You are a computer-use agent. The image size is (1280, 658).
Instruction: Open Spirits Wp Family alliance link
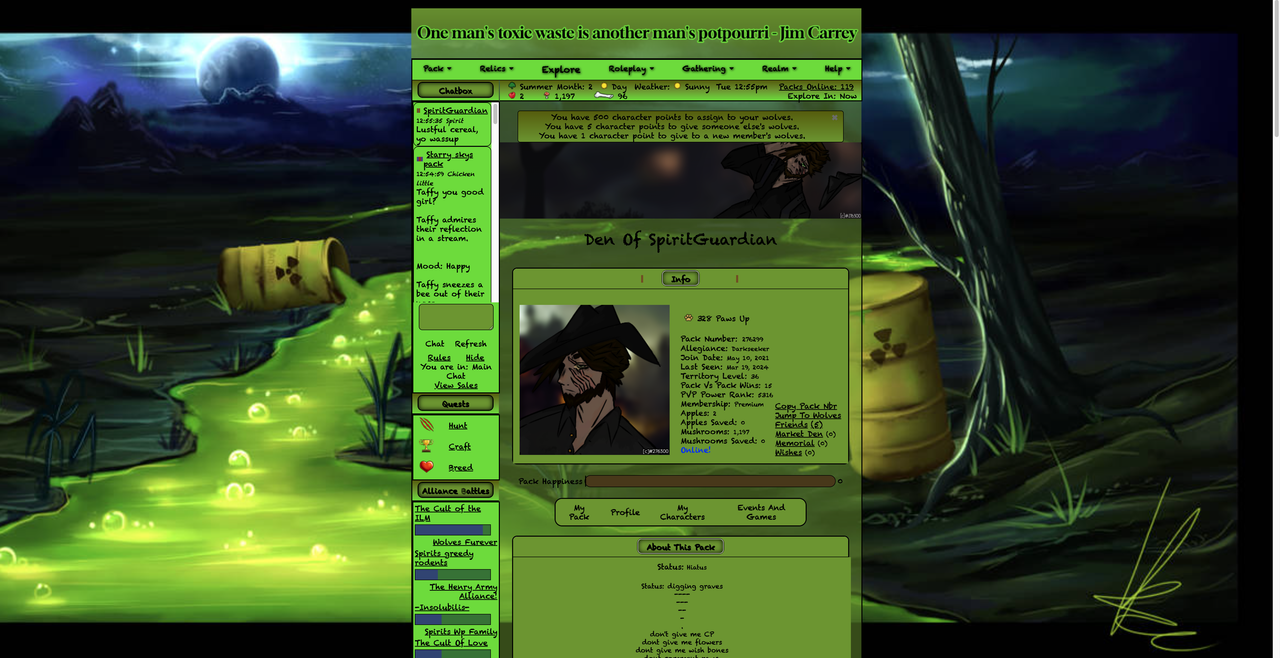point(460,632)
